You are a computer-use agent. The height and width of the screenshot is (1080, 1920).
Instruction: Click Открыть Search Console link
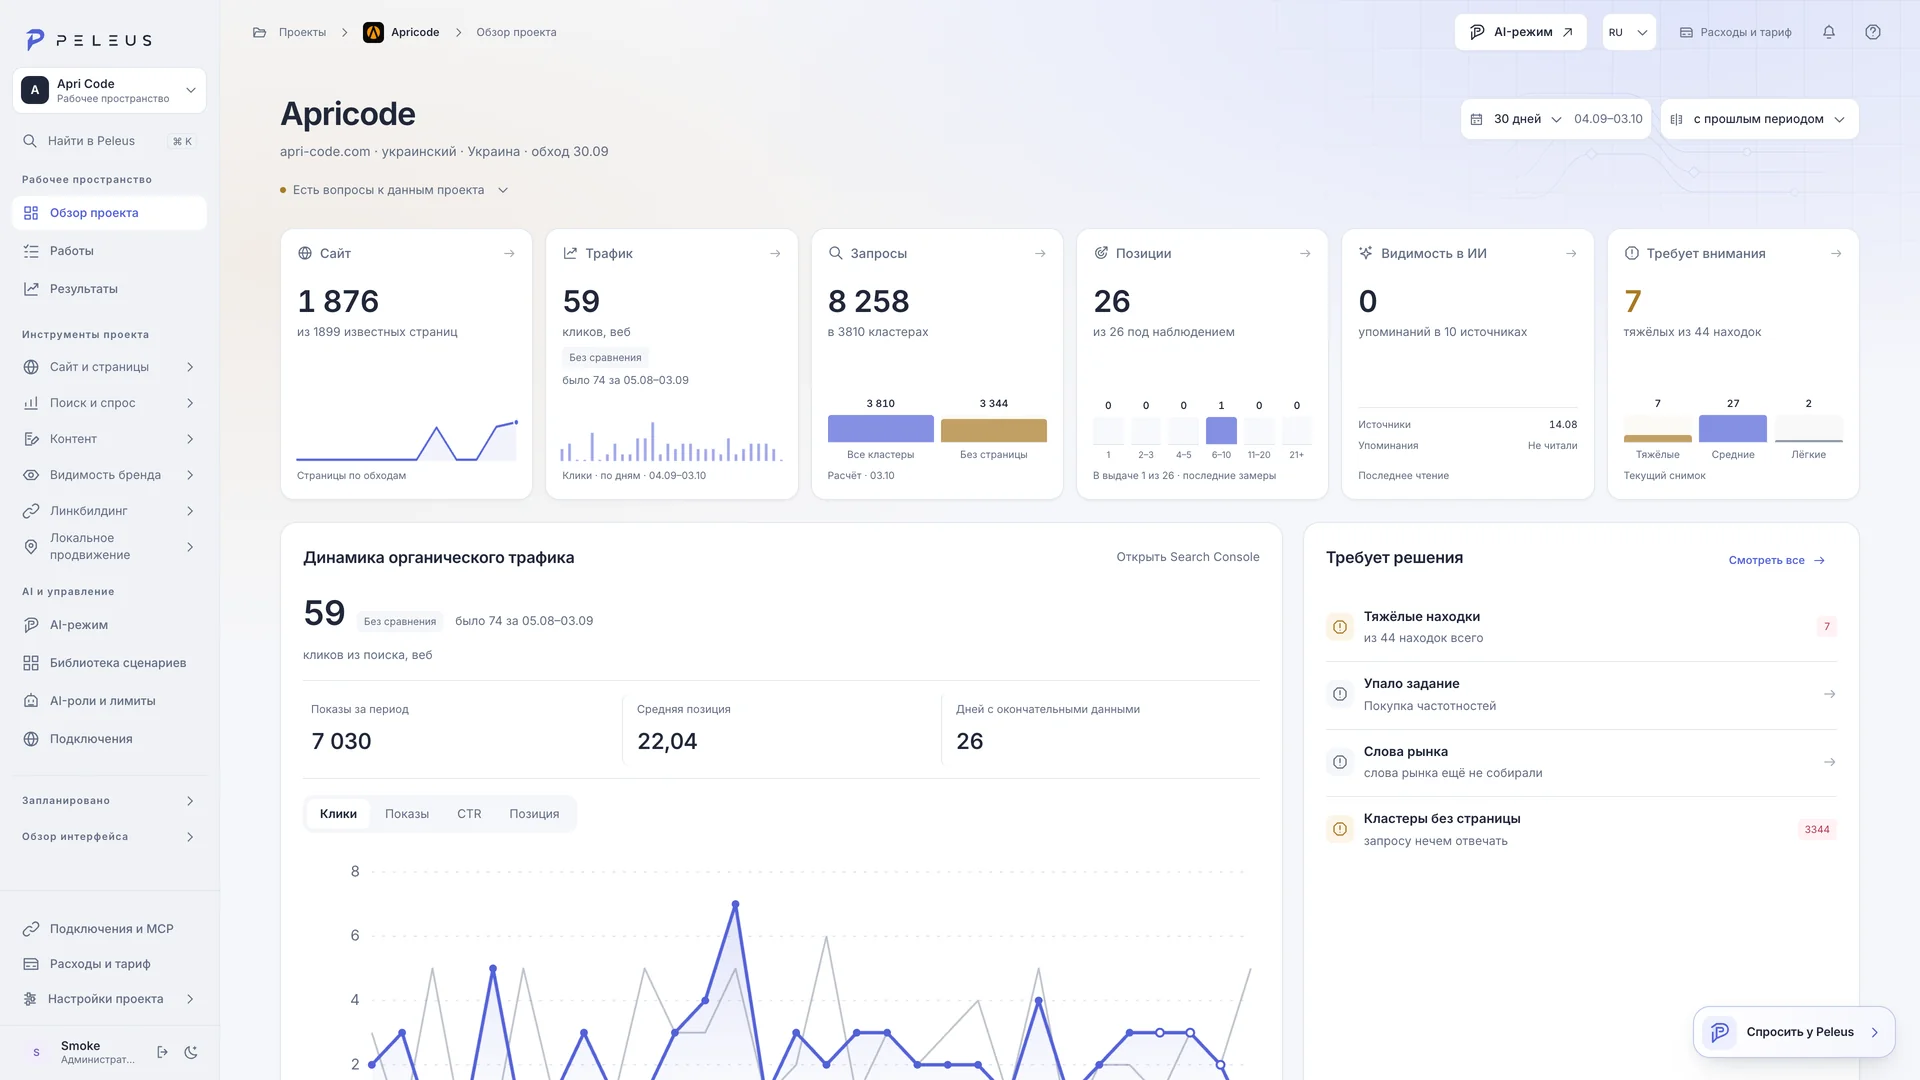point(1188,557)
